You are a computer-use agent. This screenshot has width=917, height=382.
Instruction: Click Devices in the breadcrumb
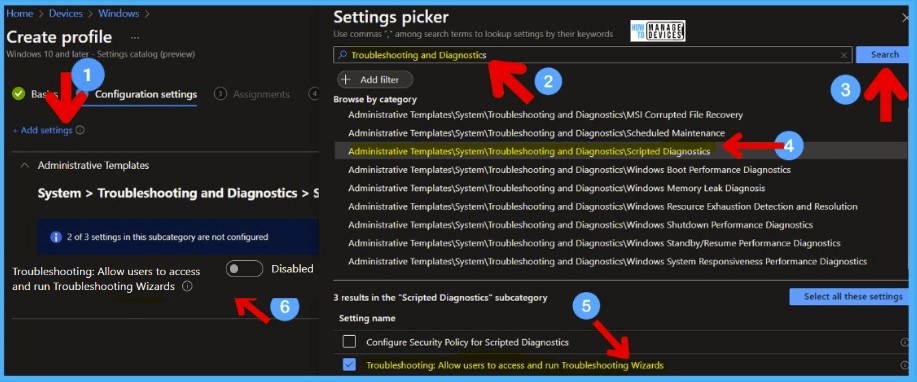tap(66, 13)
